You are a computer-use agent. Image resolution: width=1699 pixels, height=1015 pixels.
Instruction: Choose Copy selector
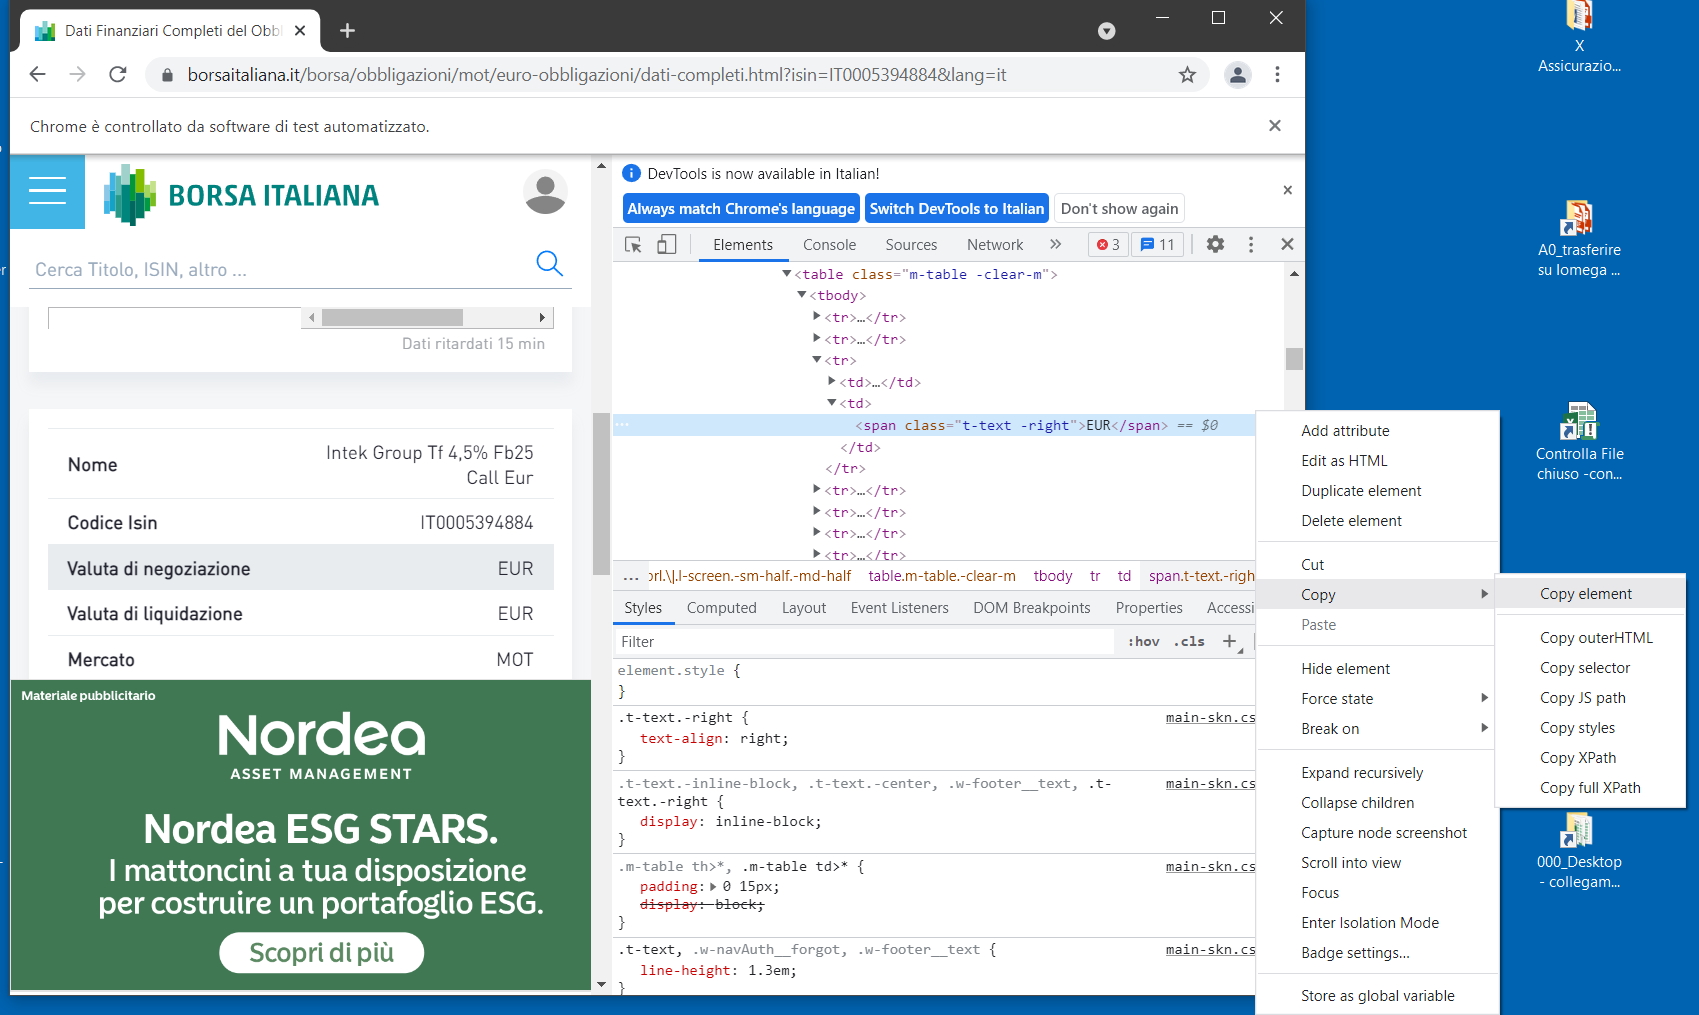(x=1589, y=667)
